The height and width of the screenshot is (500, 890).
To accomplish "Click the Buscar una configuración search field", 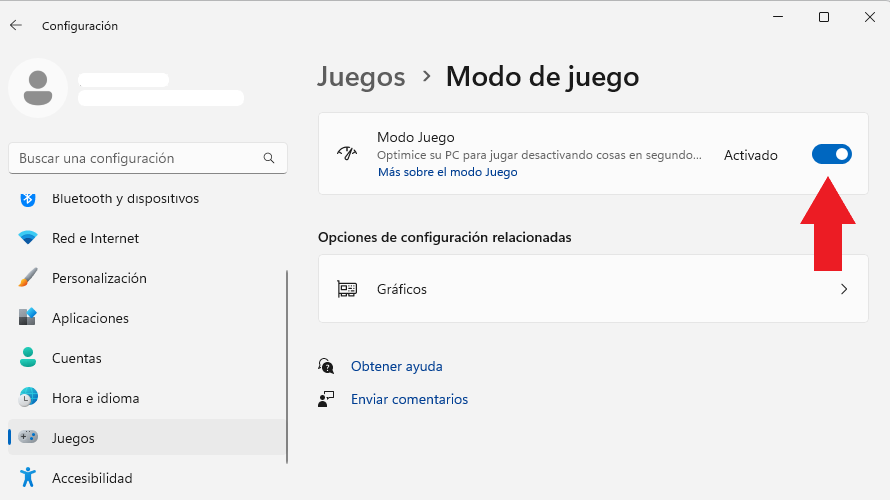I will tap(148, 158).
